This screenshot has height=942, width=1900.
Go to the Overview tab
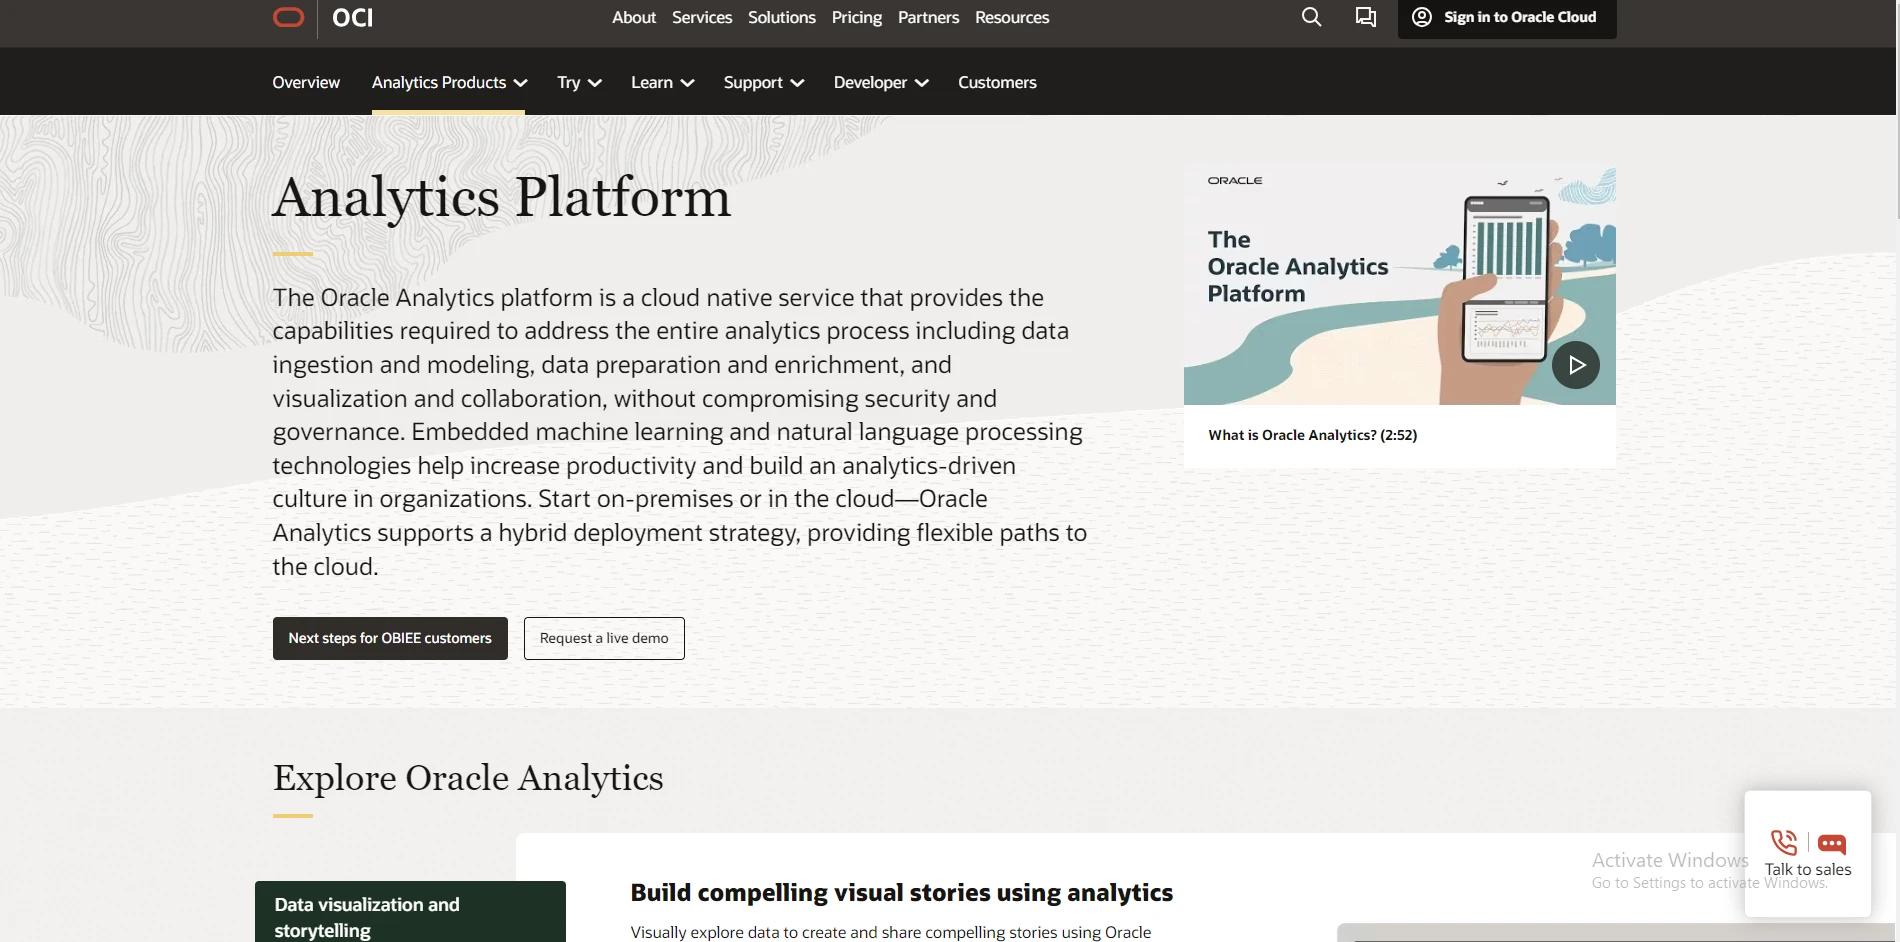click(306, 82)
